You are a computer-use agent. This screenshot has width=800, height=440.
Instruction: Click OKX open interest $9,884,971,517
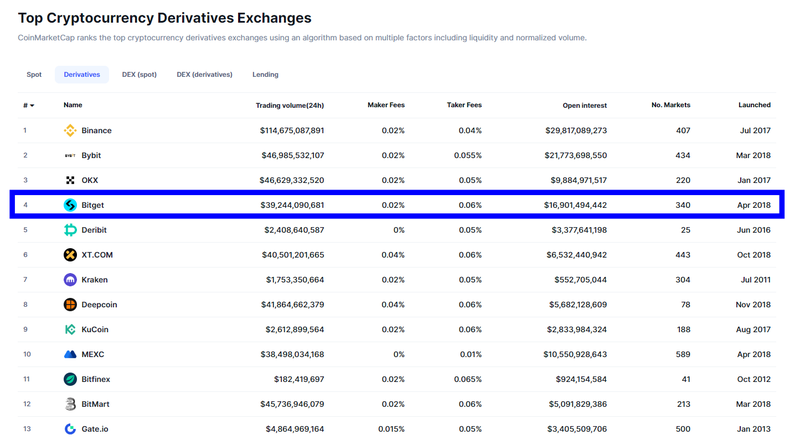pyautogui.click(x=579, y=180)
